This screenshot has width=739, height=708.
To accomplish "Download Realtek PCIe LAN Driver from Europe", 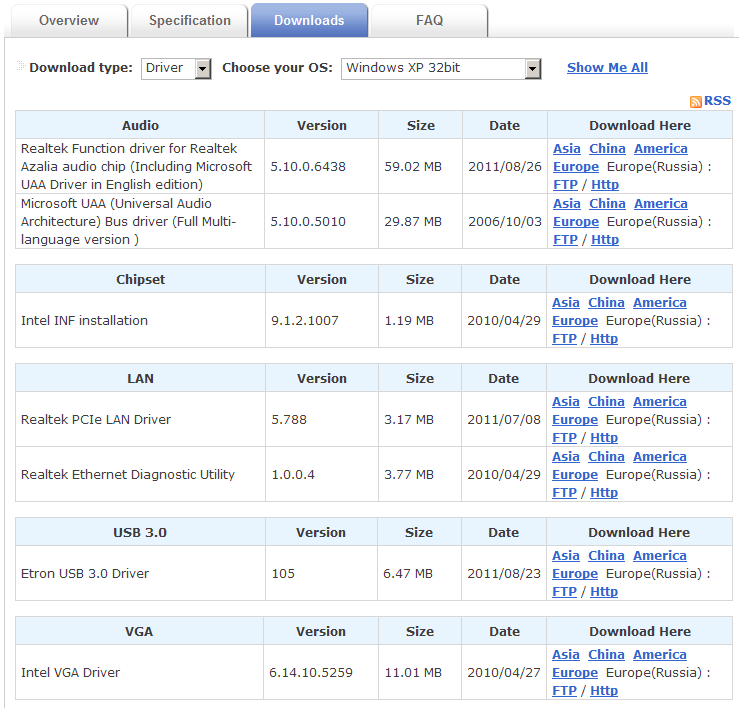I will tap(575, 420).
